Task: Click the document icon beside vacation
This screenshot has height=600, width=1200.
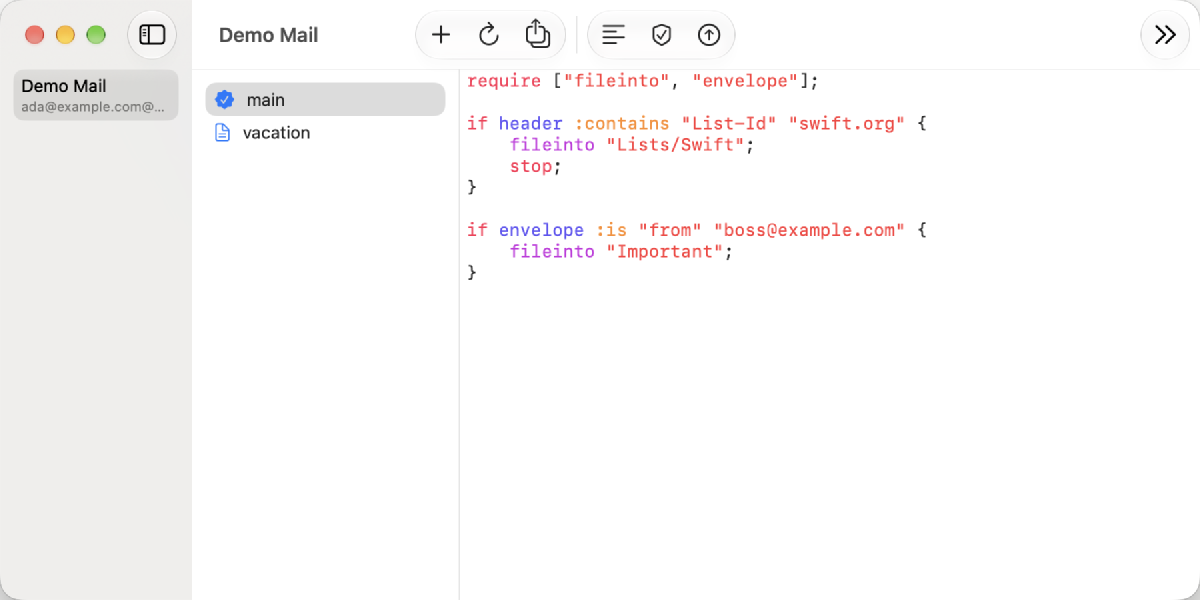Action: [x=223, y=133]
